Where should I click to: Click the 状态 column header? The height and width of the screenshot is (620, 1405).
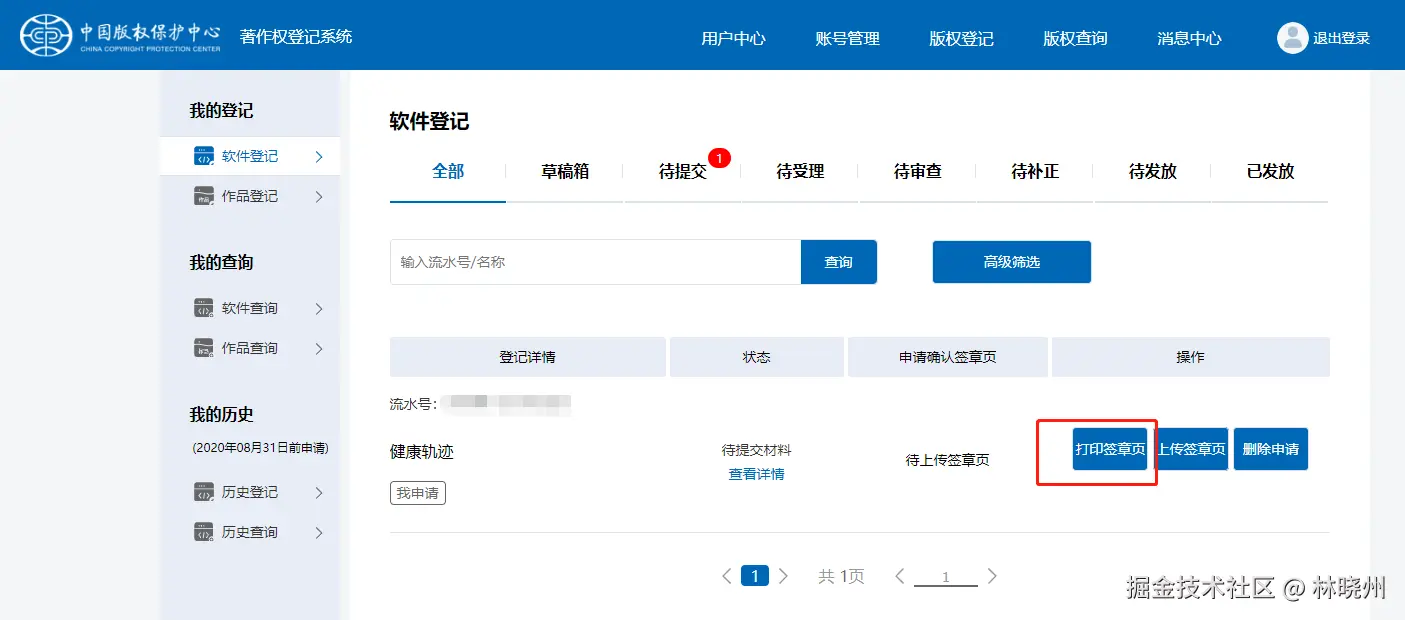click(757, 357)
